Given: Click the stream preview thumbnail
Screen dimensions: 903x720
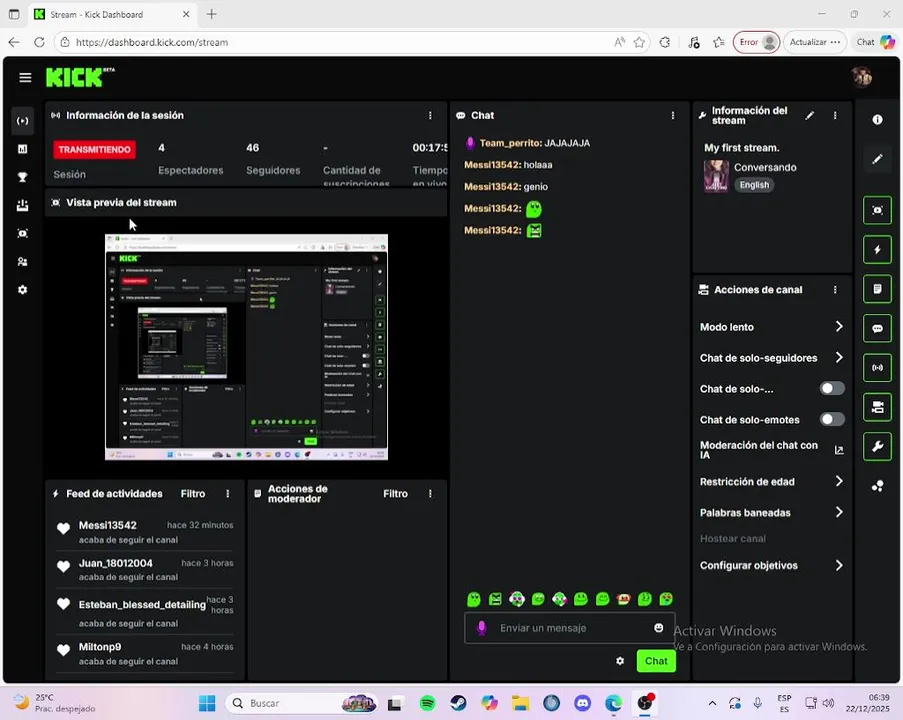Looking at the screenshot, I should point(246,347).
